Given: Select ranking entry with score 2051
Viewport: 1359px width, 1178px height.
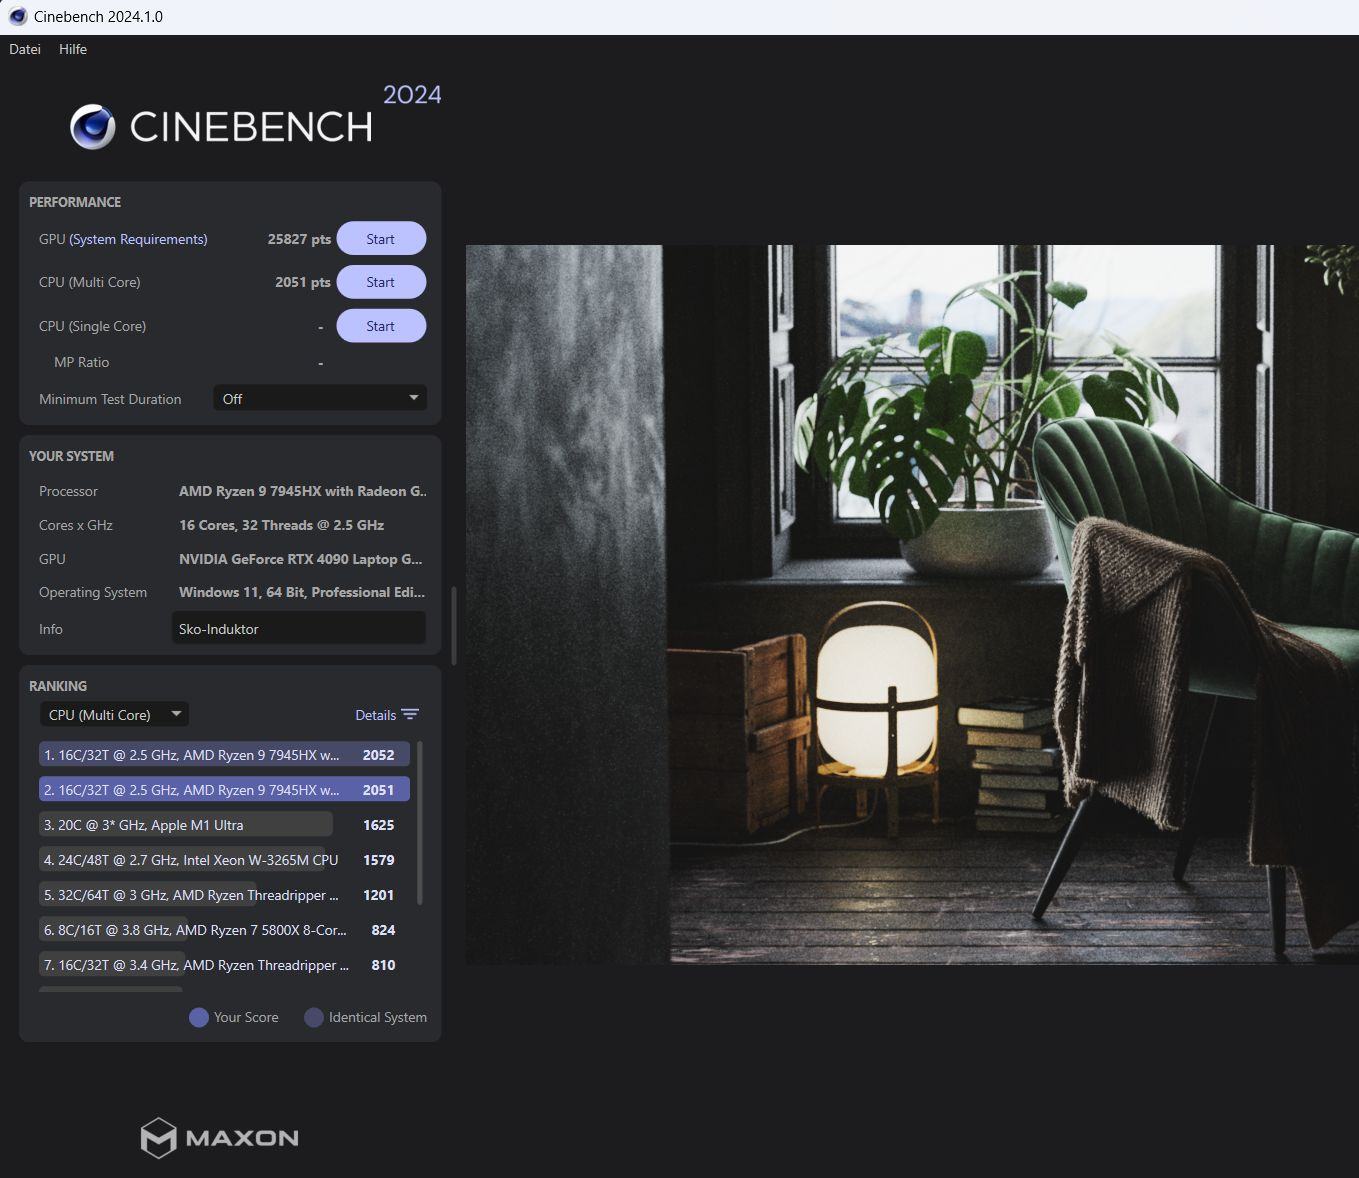Looking at the screenshot, I should coord(224,790).
